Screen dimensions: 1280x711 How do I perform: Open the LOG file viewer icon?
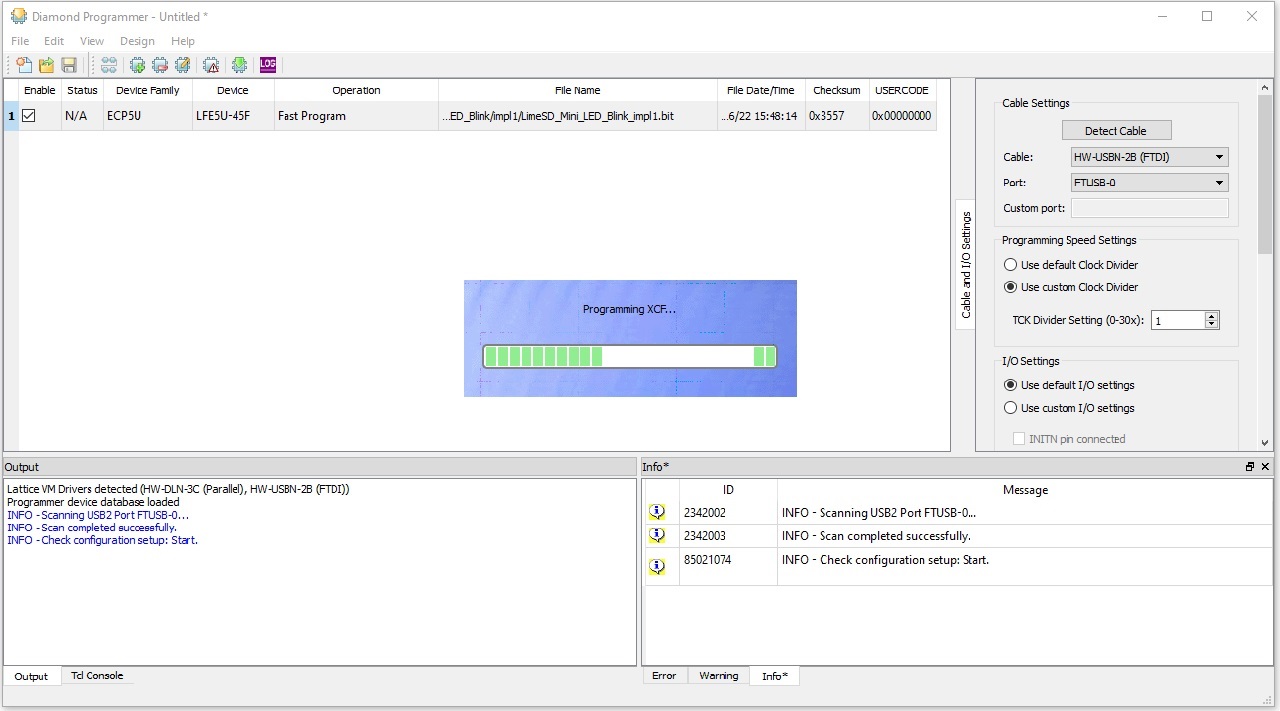(x=267, y=65)
